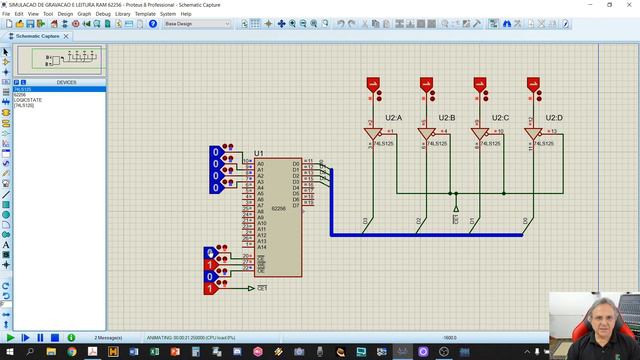Screen dimensions: 640x360
Task: Open the Home Page toolbar icon
Action: tap(54, 24)
